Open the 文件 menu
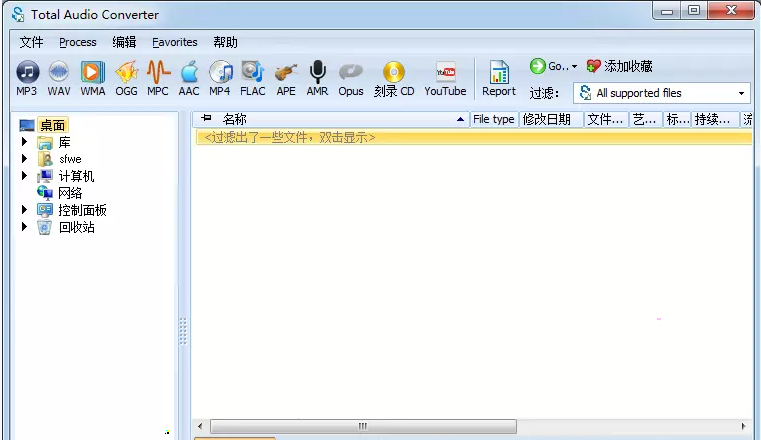Viewport: 761px width, 440px height. [32, 42]
